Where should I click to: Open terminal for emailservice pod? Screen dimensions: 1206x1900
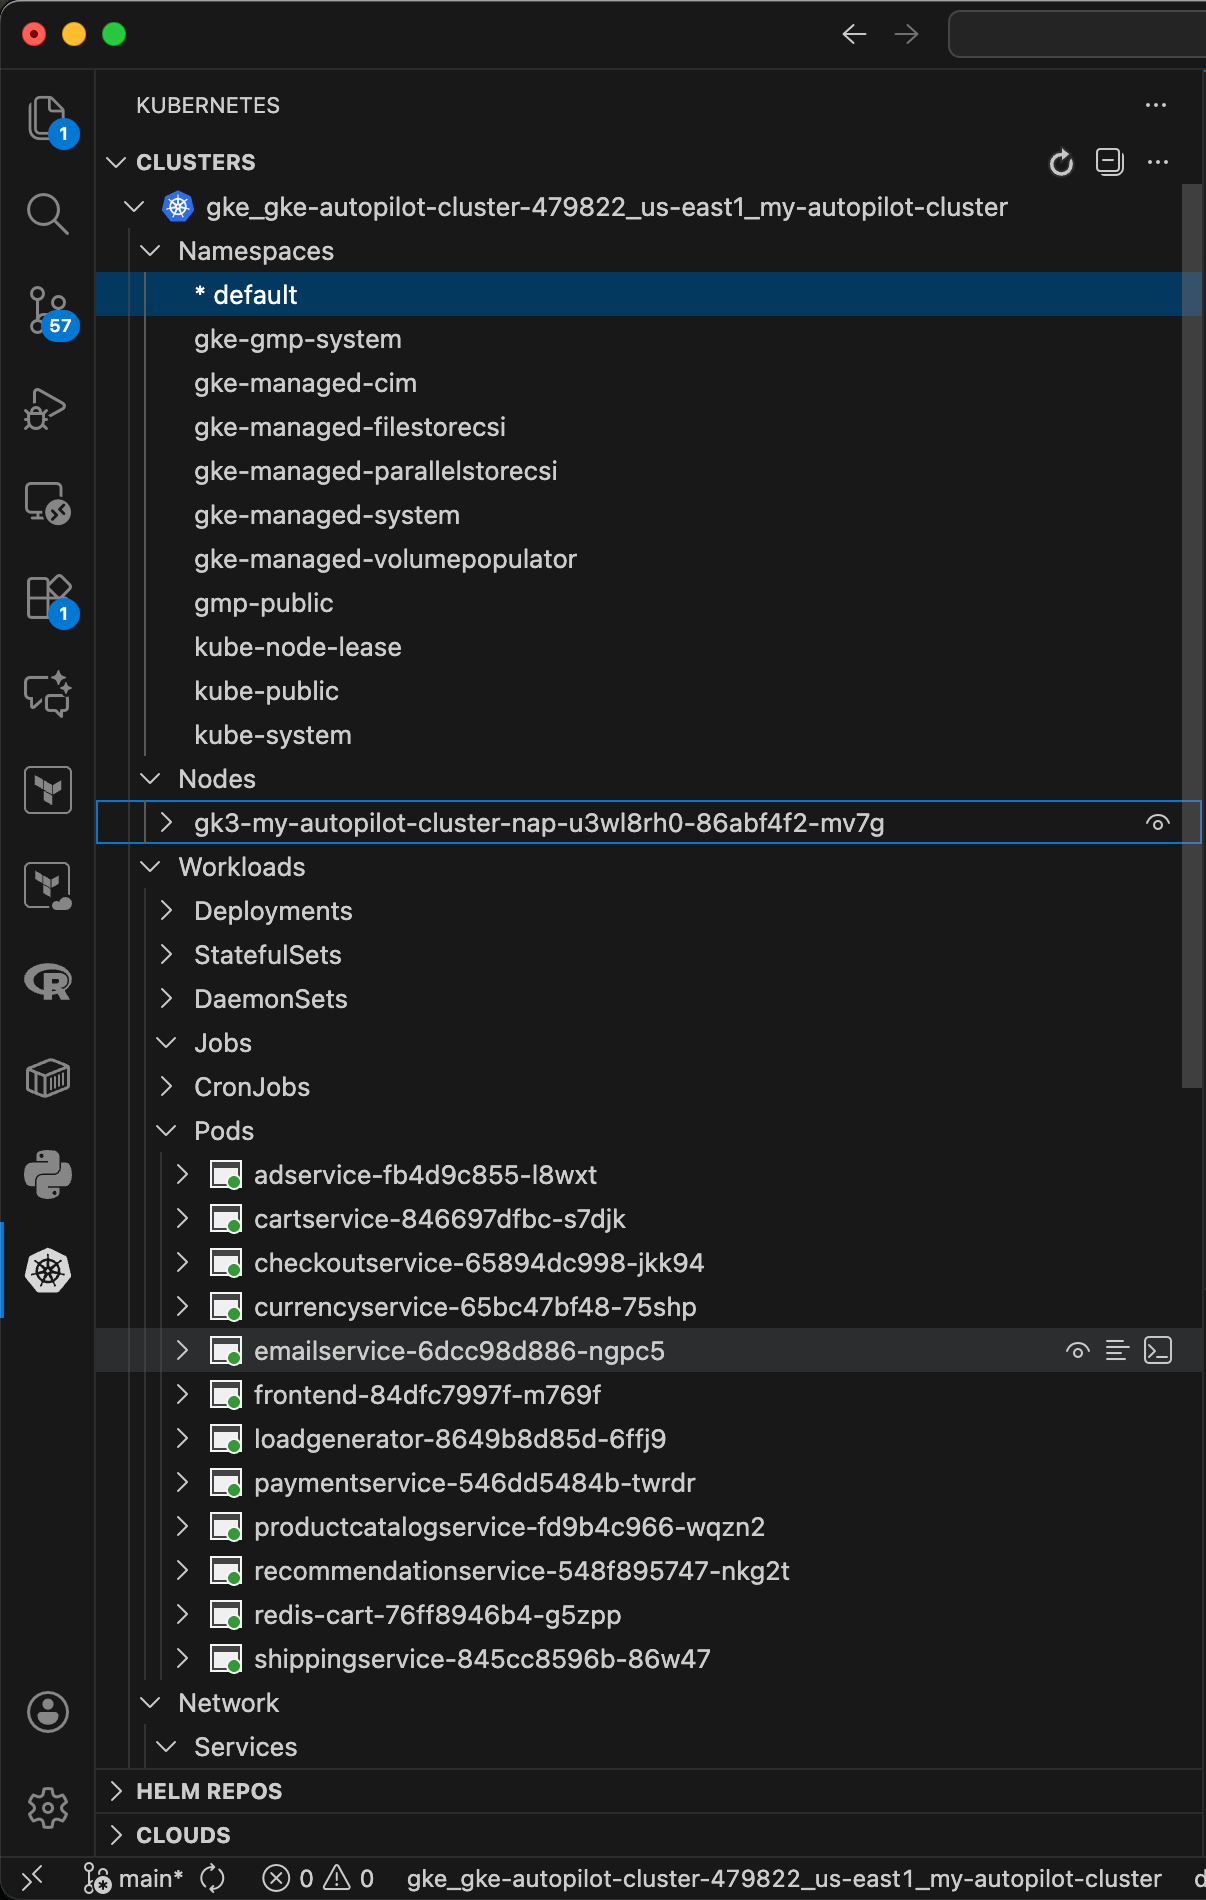click(1157, 1351)
